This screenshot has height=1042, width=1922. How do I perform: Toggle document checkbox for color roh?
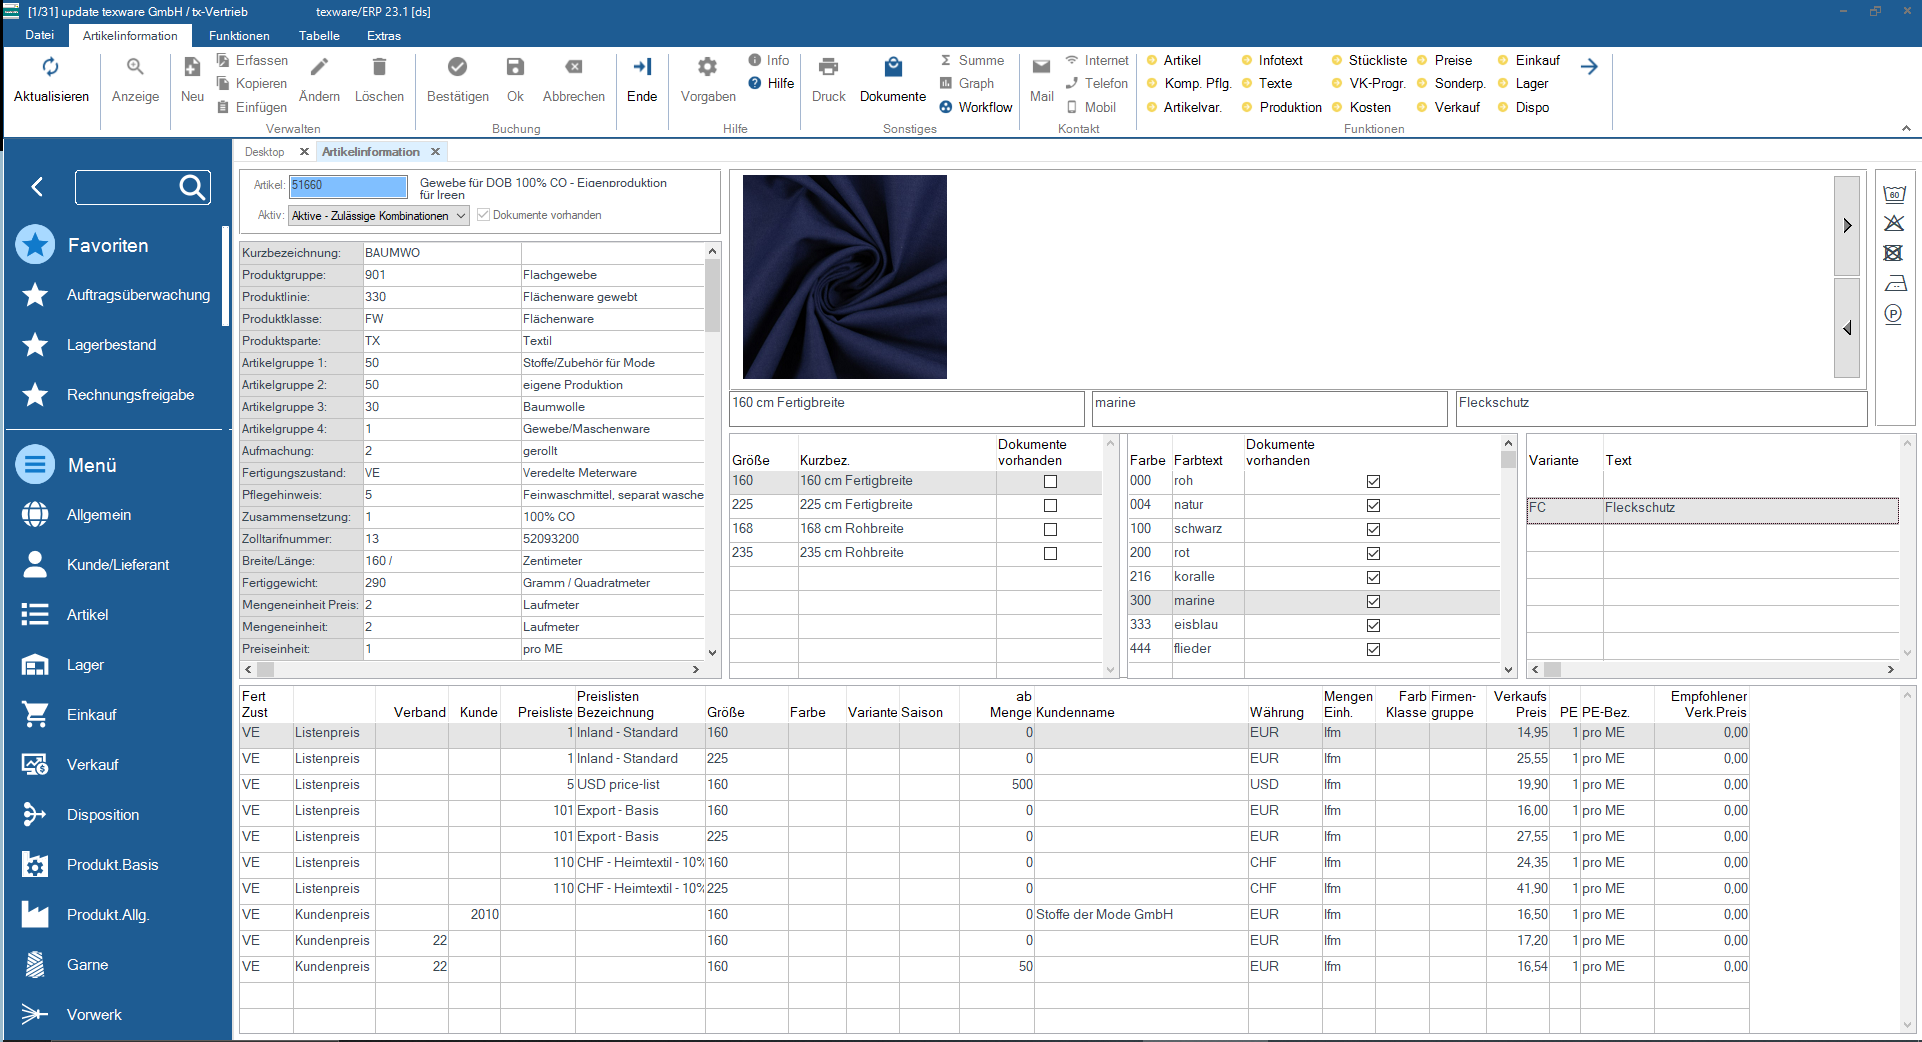point(1373,482)
